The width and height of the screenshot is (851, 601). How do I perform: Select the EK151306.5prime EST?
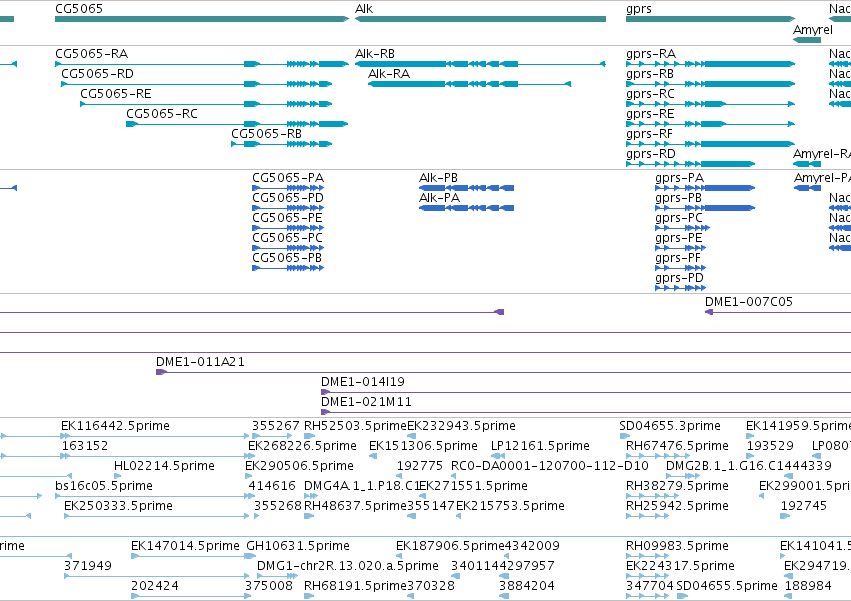[373, 456]
